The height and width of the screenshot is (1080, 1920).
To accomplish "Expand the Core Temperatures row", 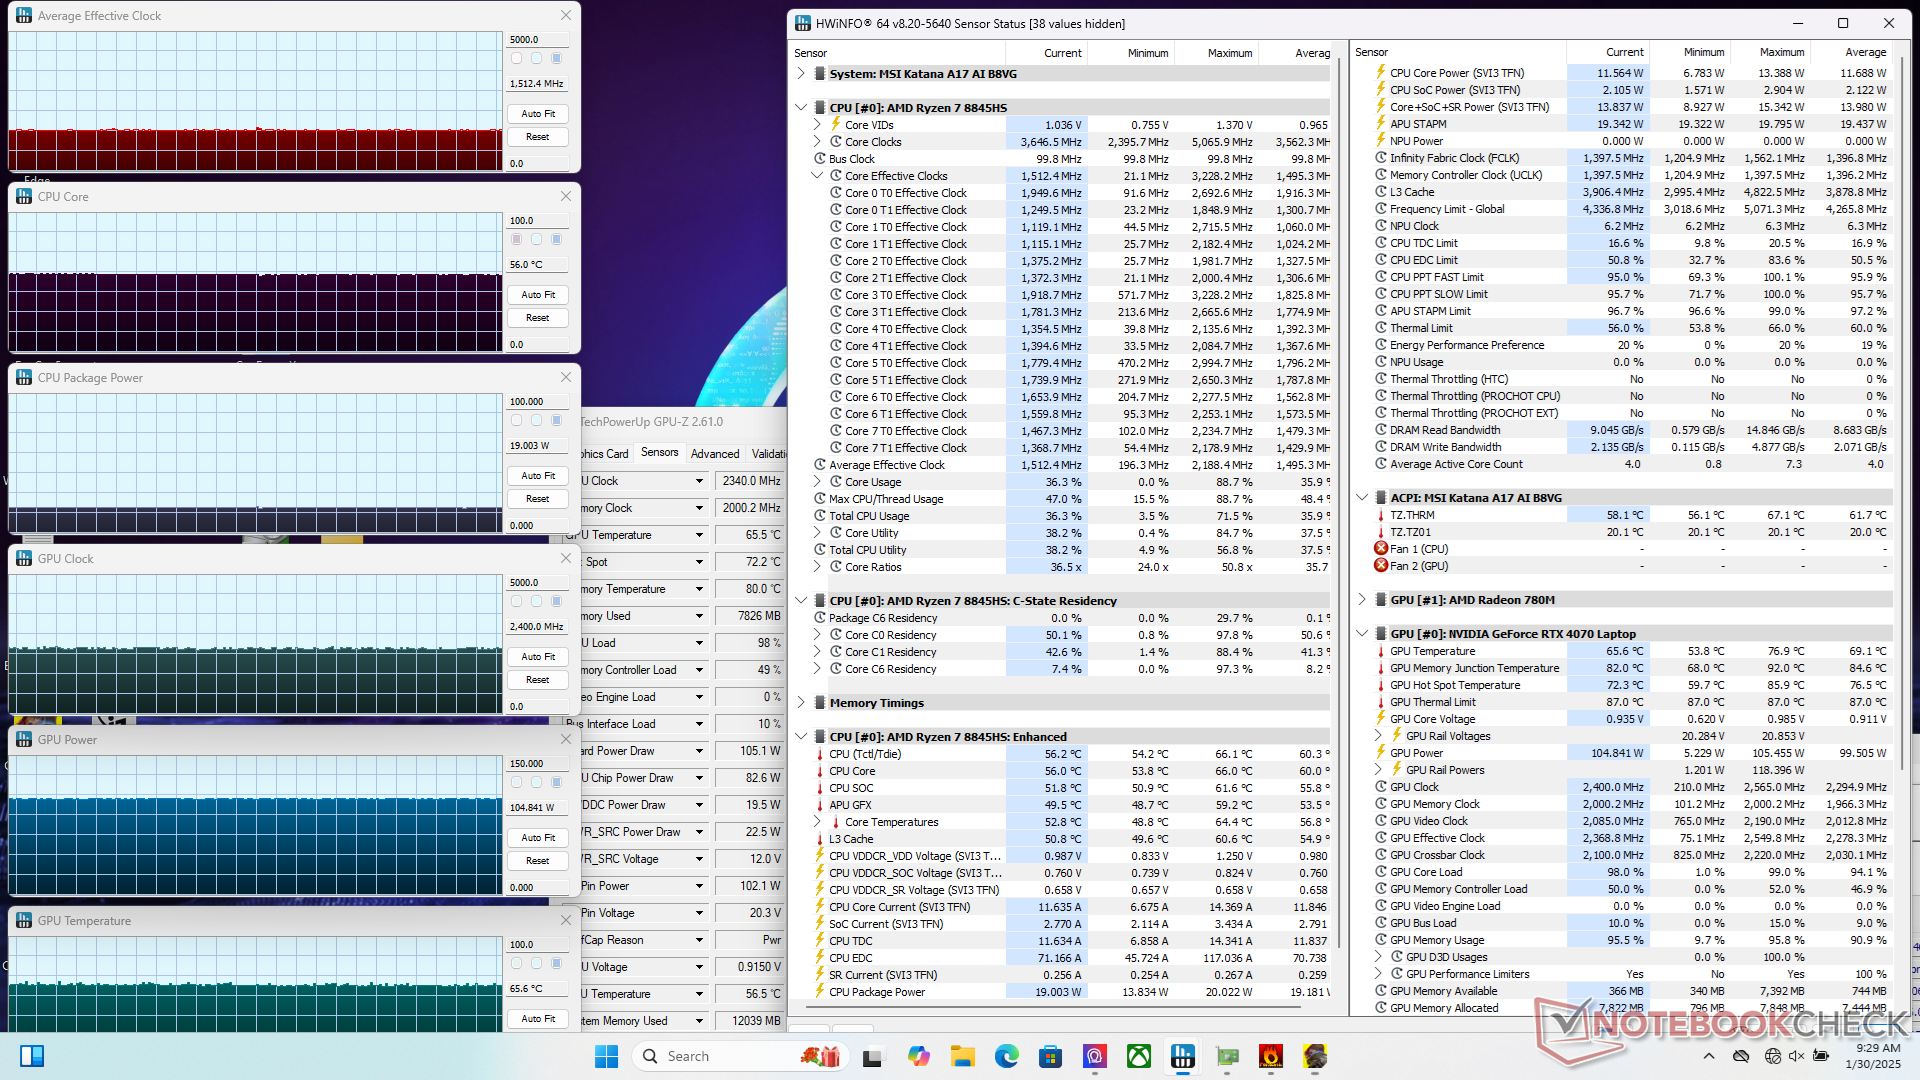I will pos(817,822).
